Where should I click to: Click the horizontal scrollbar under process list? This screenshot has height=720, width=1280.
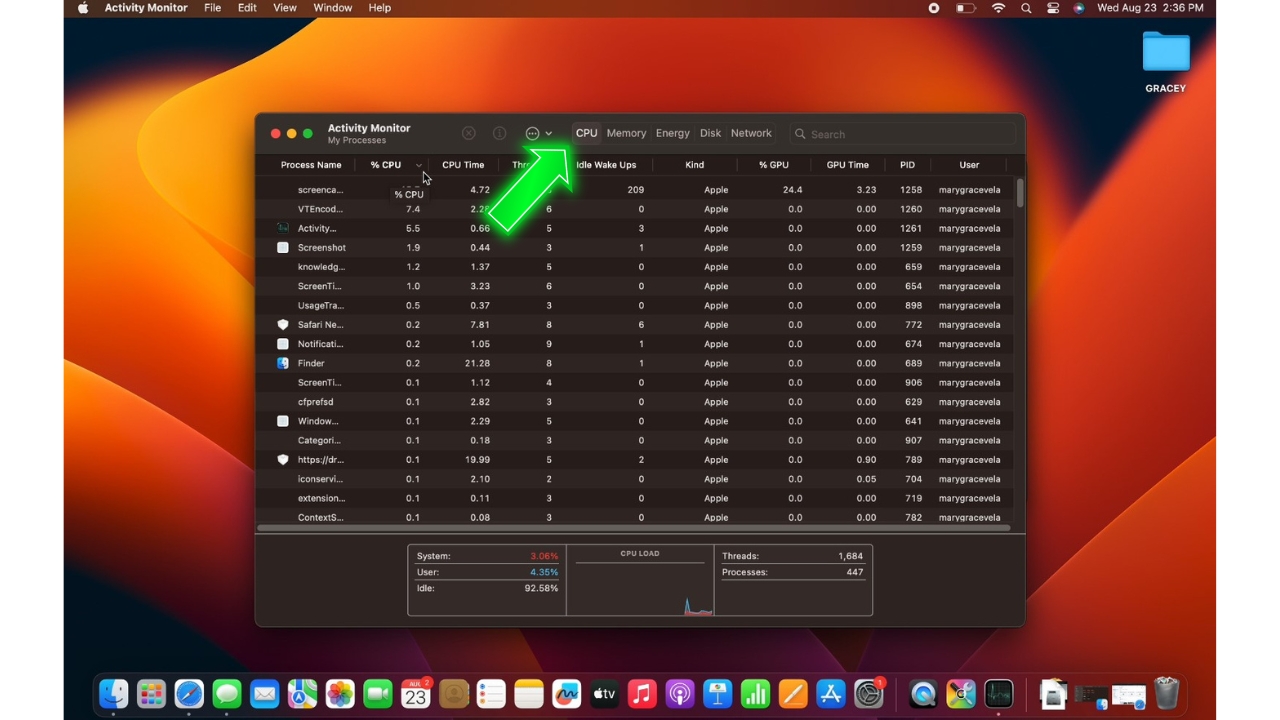[x=633, y=527]
